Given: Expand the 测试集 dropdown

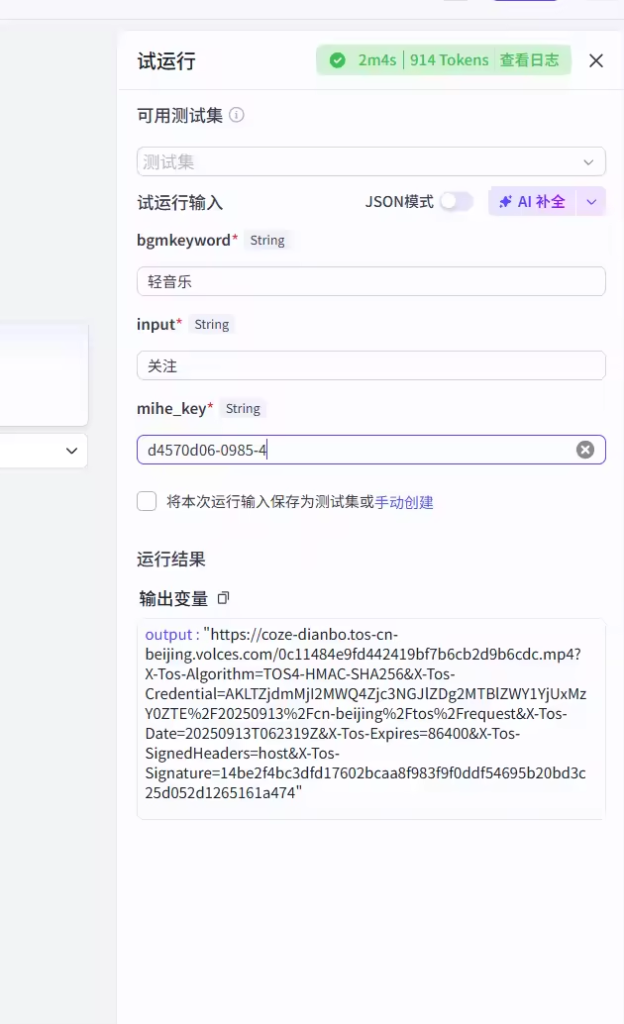Looking at the screenshot, I should (x=587, y=162).
